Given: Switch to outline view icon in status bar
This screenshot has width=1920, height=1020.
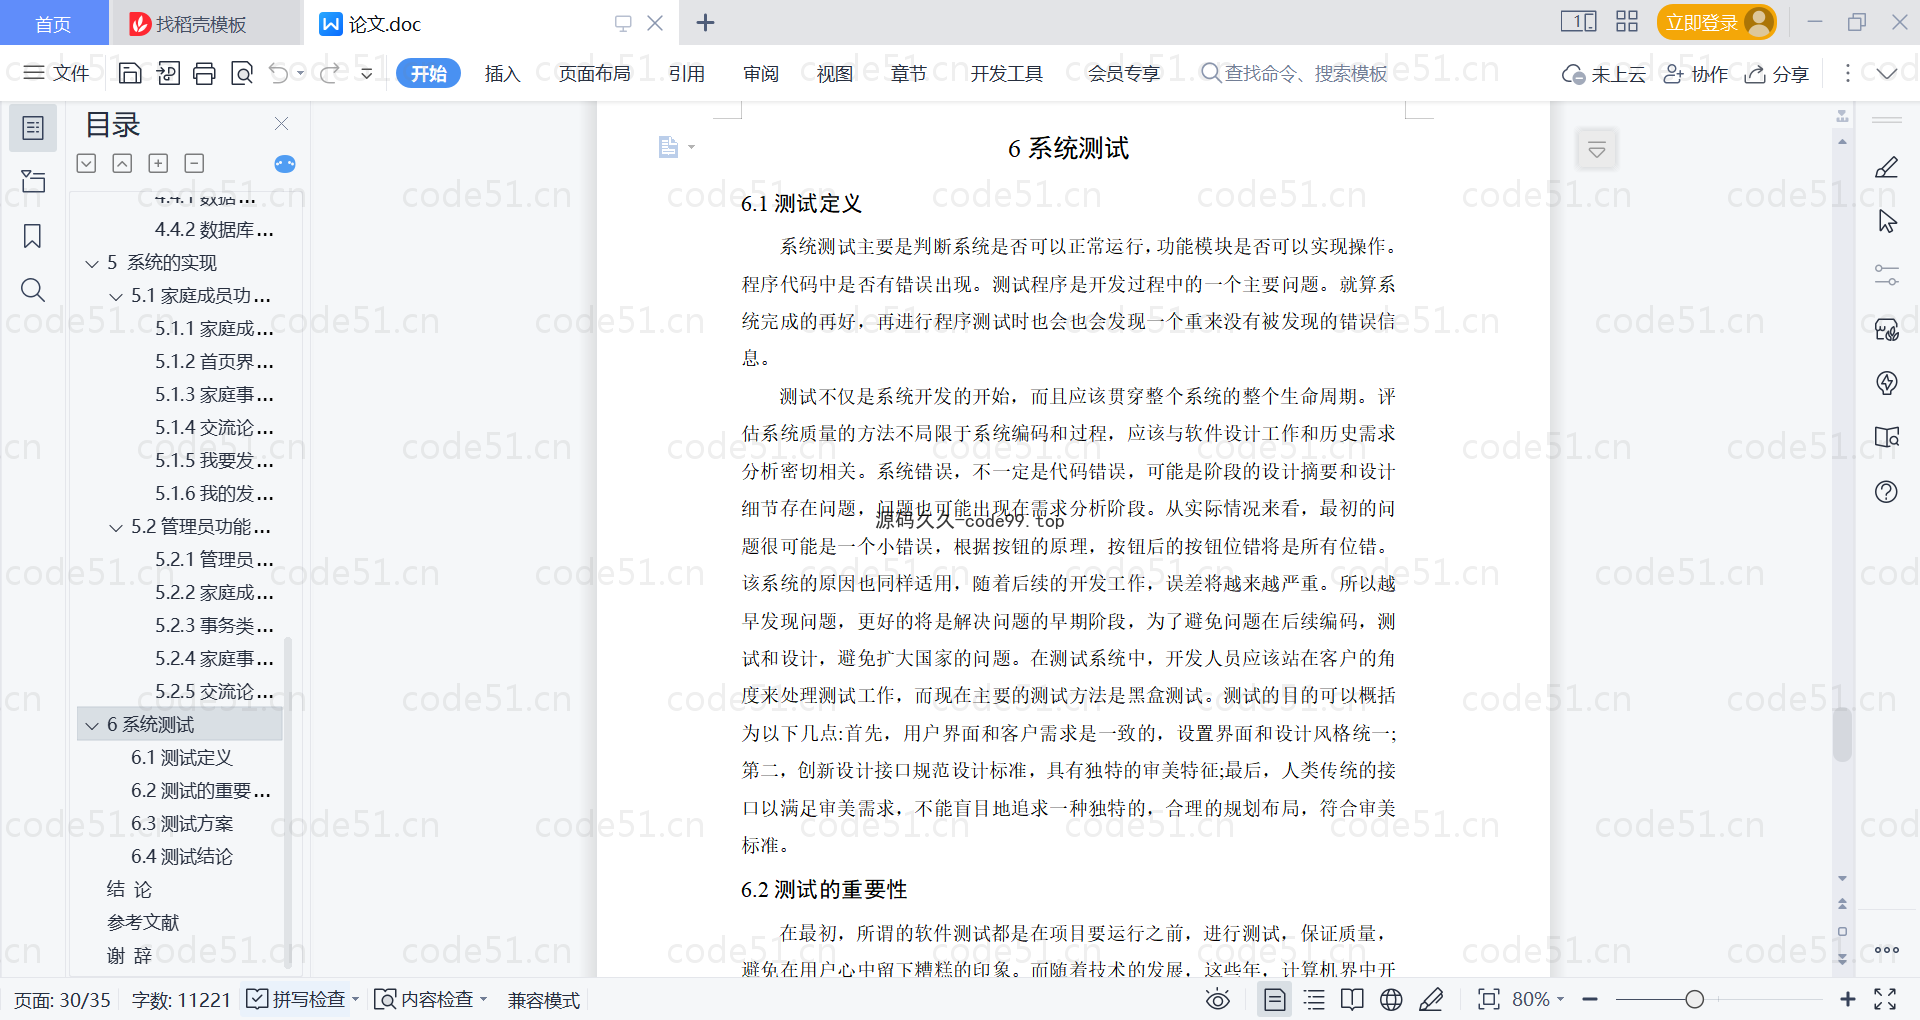Looking at the screenshot, I should [x=1314, y=999].
